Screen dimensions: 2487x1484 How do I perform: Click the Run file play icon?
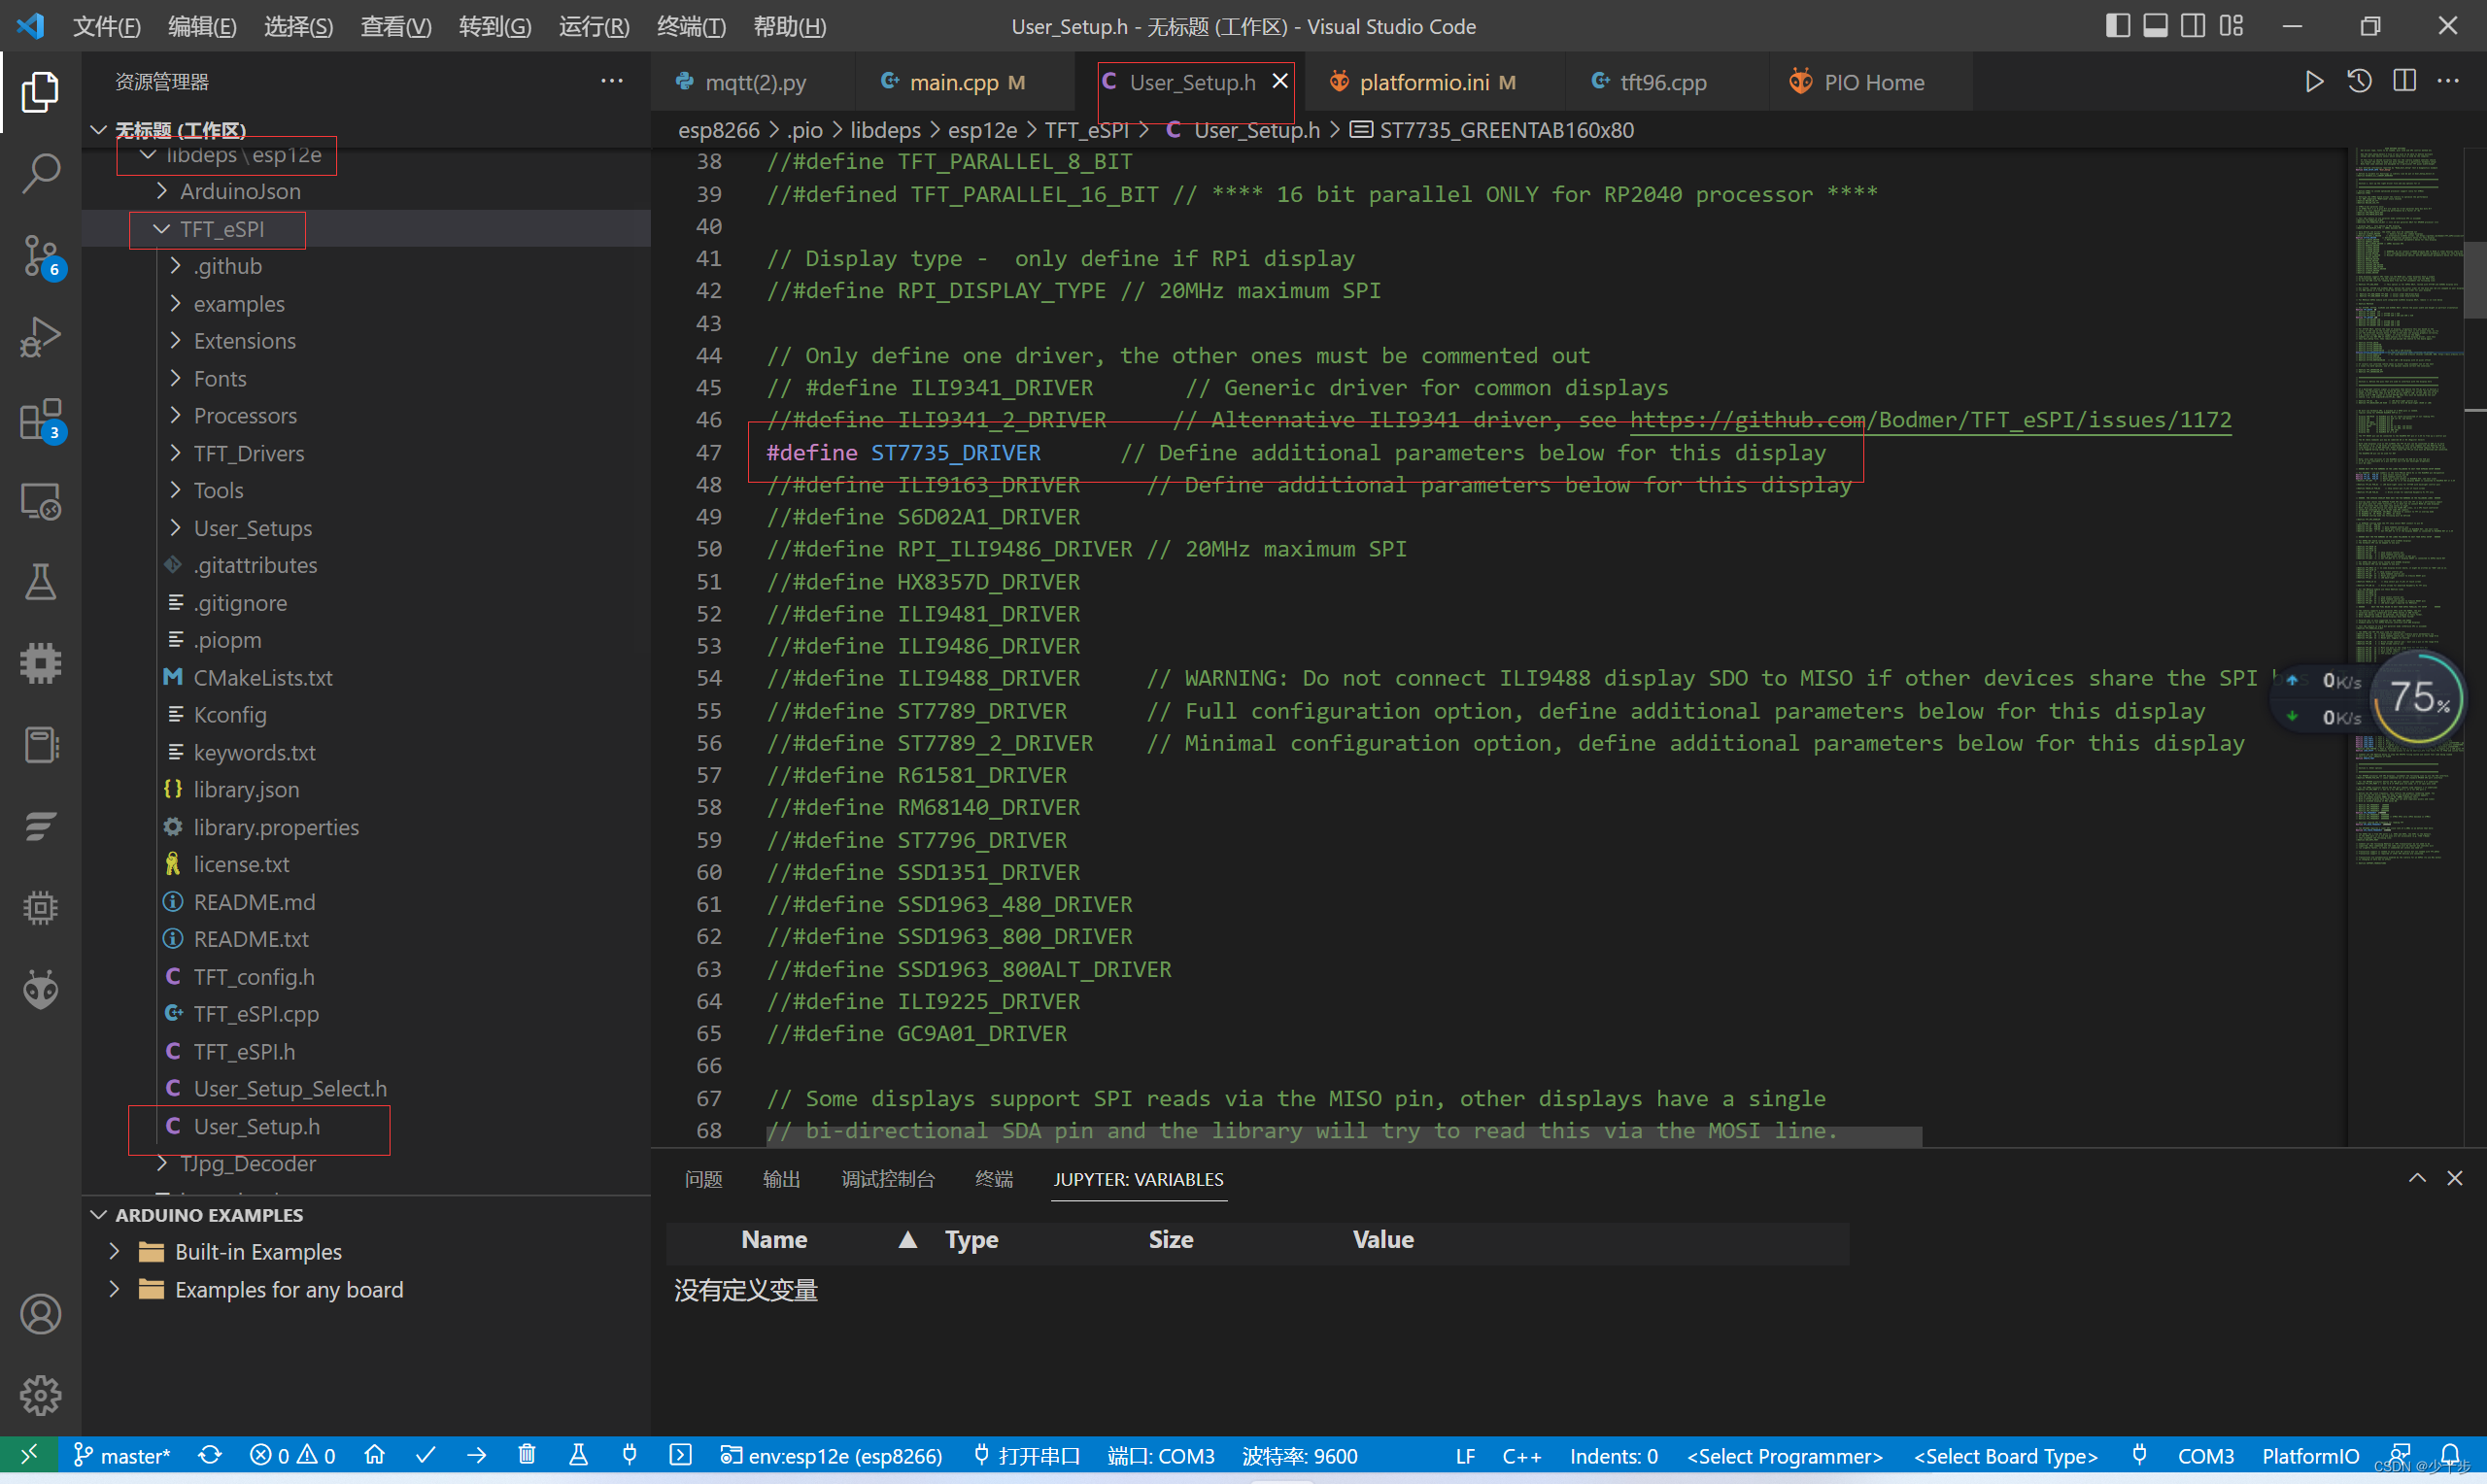coord(2313,82)
